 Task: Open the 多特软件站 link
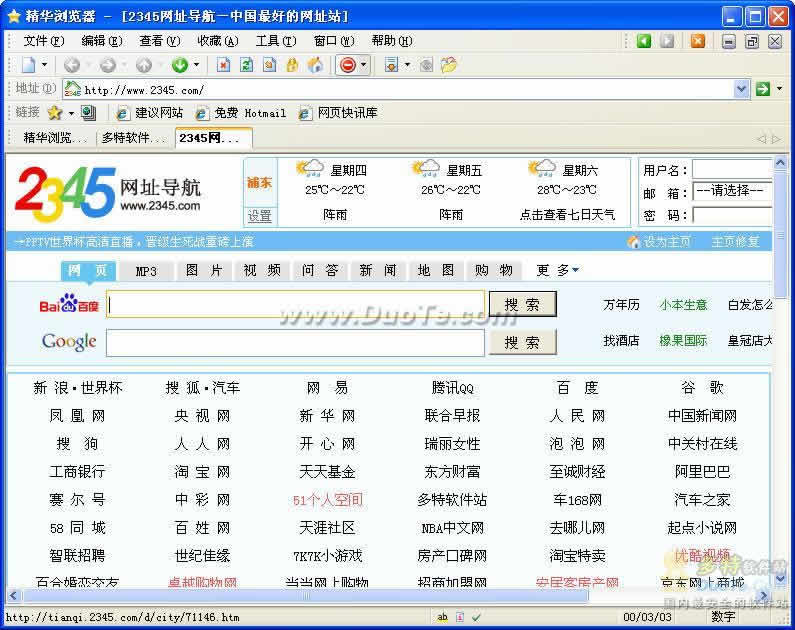click(452, 500)
